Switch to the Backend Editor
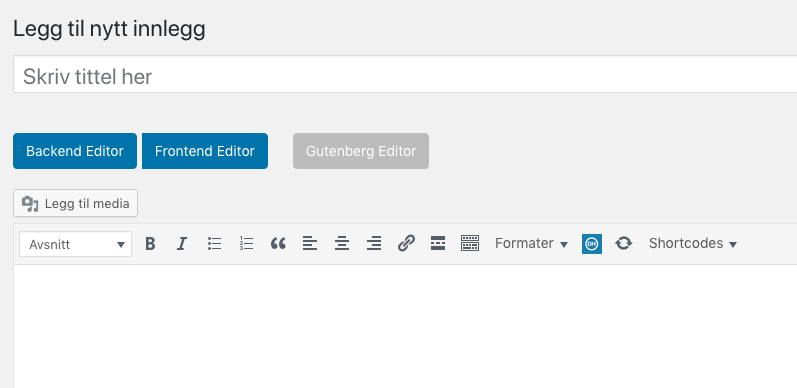This screenshot has width=797, height=388. [75, 151]
